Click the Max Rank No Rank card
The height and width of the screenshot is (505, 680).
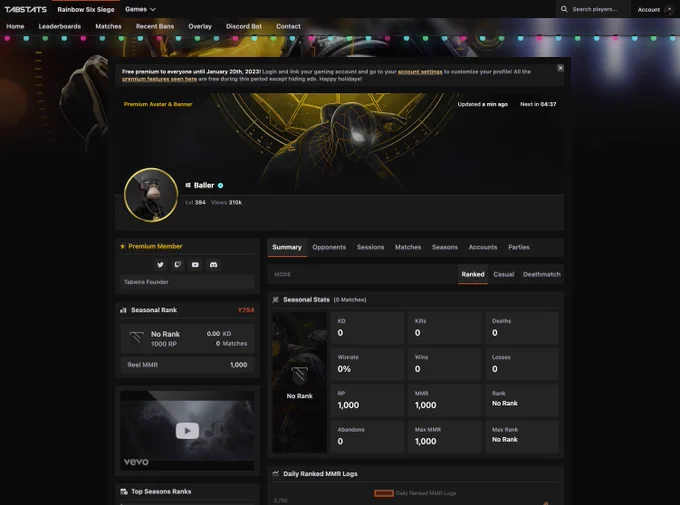[x=522, y=436]
